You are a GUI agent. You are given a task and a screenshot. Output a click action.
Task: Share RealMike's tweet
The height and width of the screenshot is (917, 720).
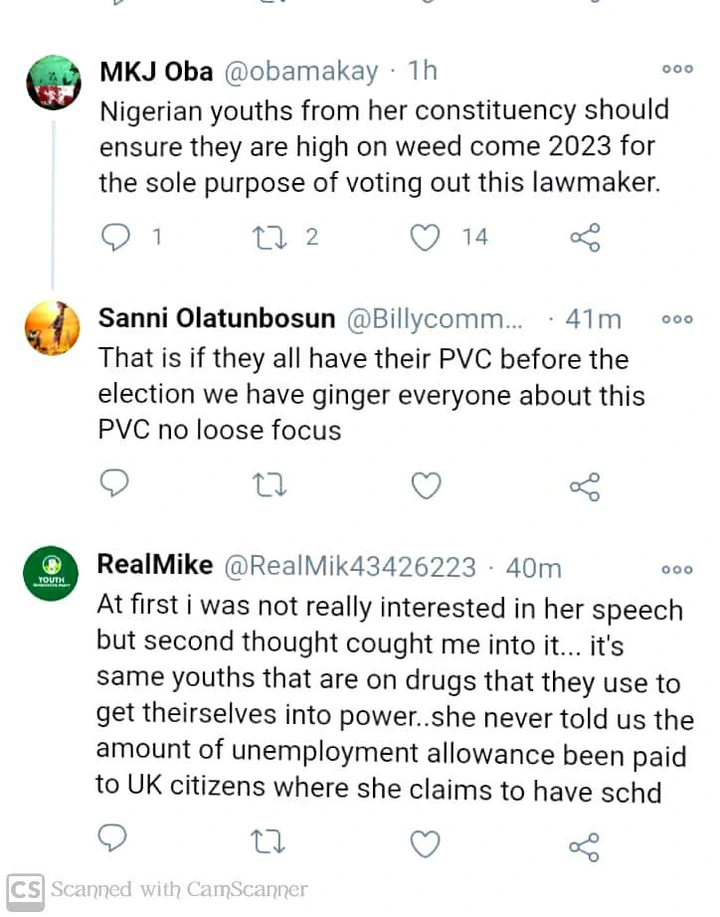[x=584, y=845]
